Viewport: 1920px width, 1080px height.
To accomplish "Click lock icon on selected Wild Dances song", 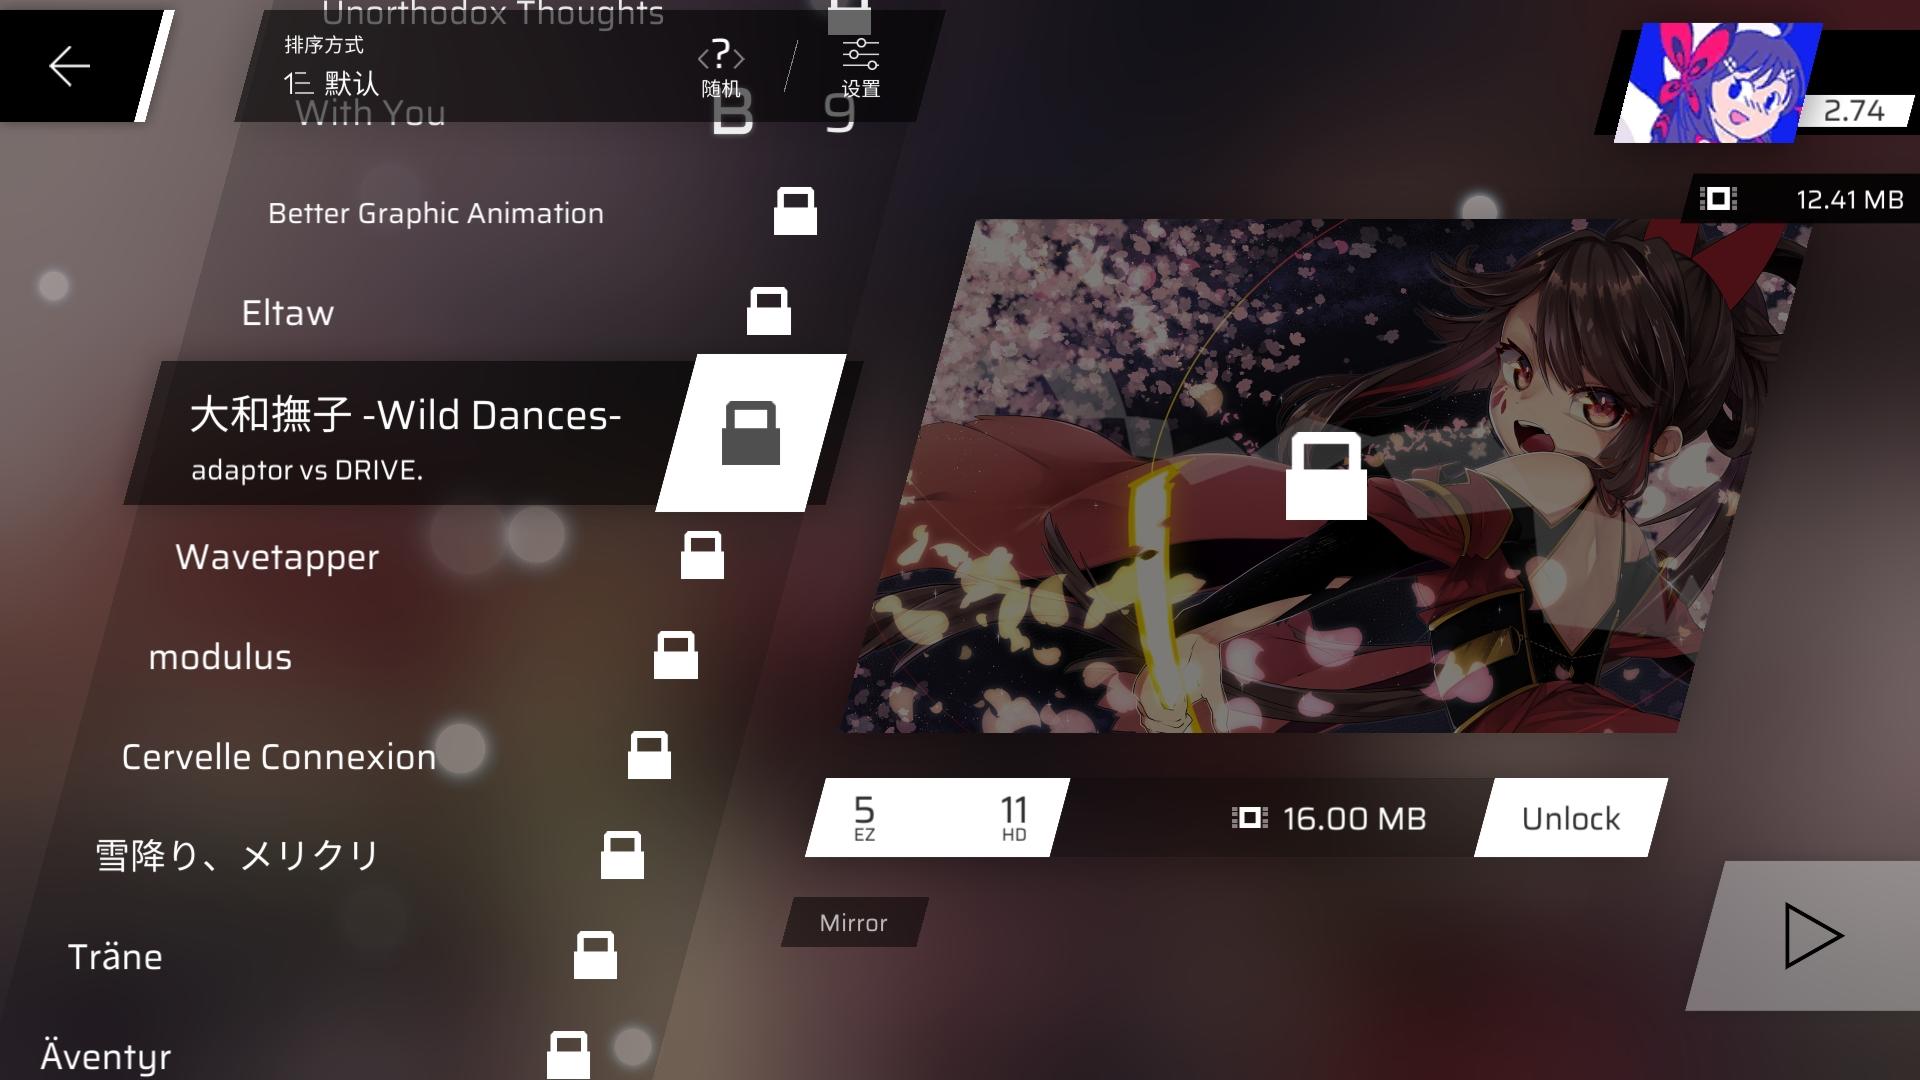I will coord(750,433).
